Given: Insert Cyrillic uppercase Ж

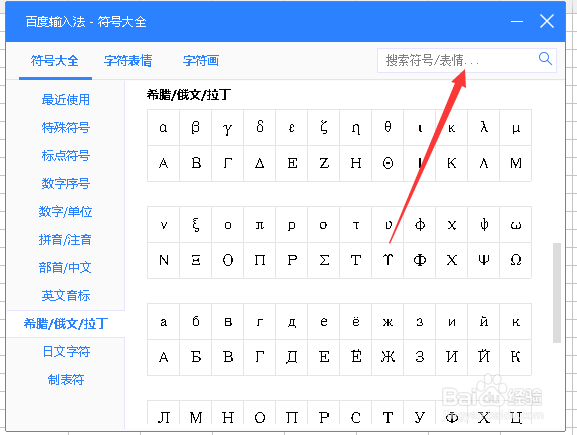Looking at the screenshot, I should click(x=387, y=357).
